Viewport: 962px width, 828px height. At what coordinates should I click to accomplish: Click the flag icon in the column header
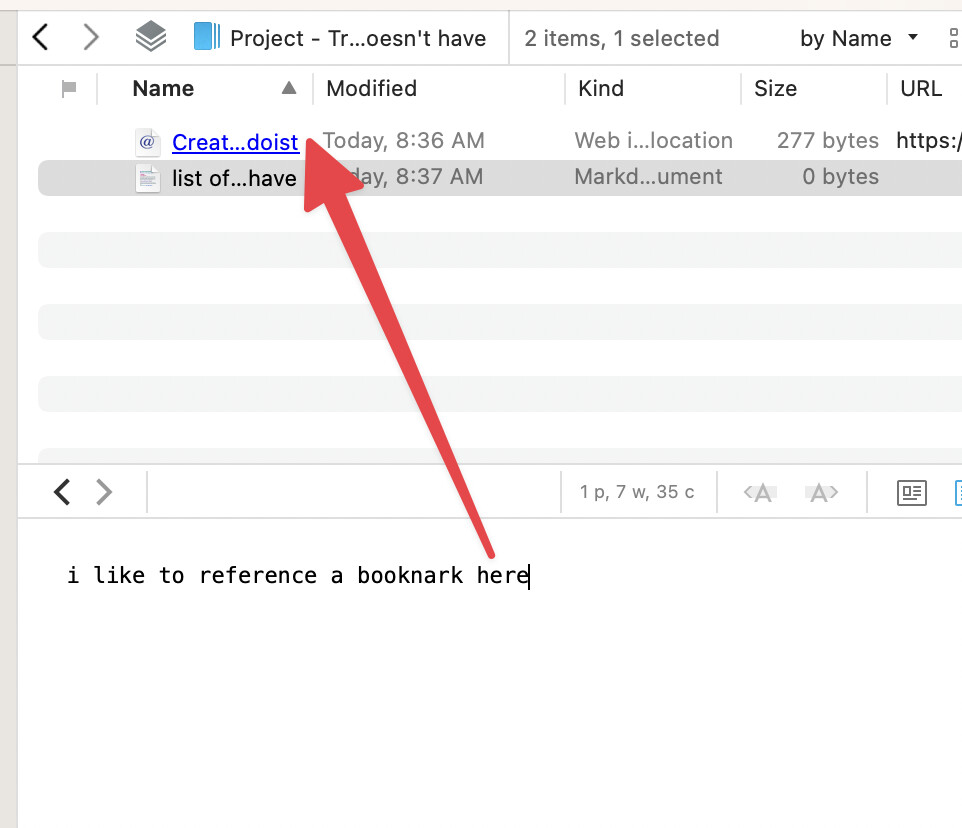pos(68,88)
